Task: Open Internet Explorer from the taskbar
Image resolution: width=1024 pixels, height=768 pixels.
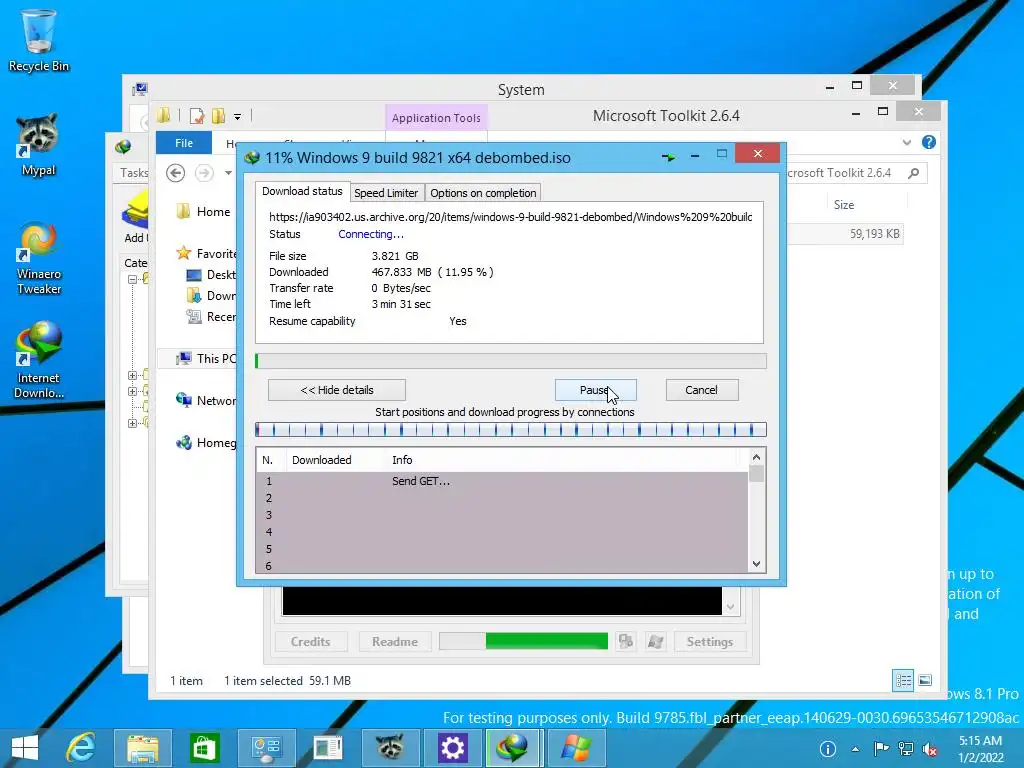Action: tap(82, 748)
